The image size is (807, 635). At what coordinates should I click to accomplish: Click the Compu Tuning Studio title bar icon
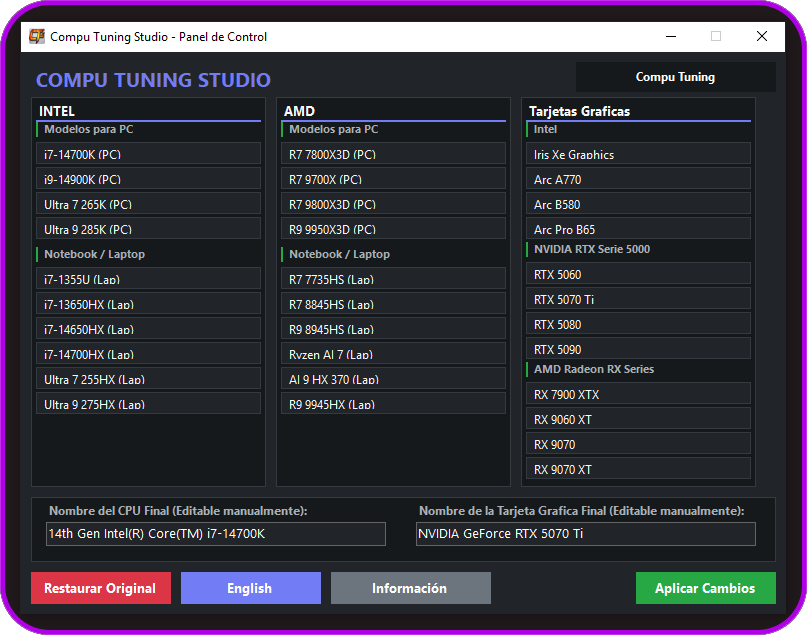pos(37,37)
